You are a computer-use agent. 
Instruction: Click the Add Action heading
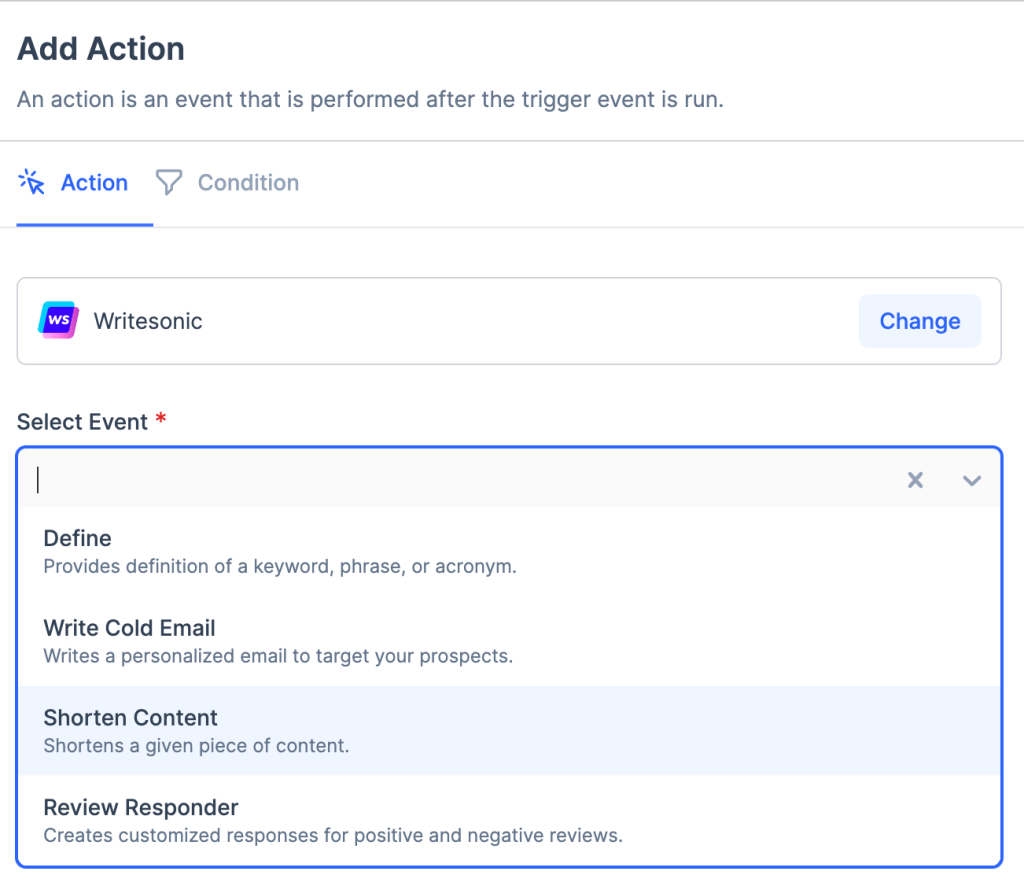pos(101,49)
